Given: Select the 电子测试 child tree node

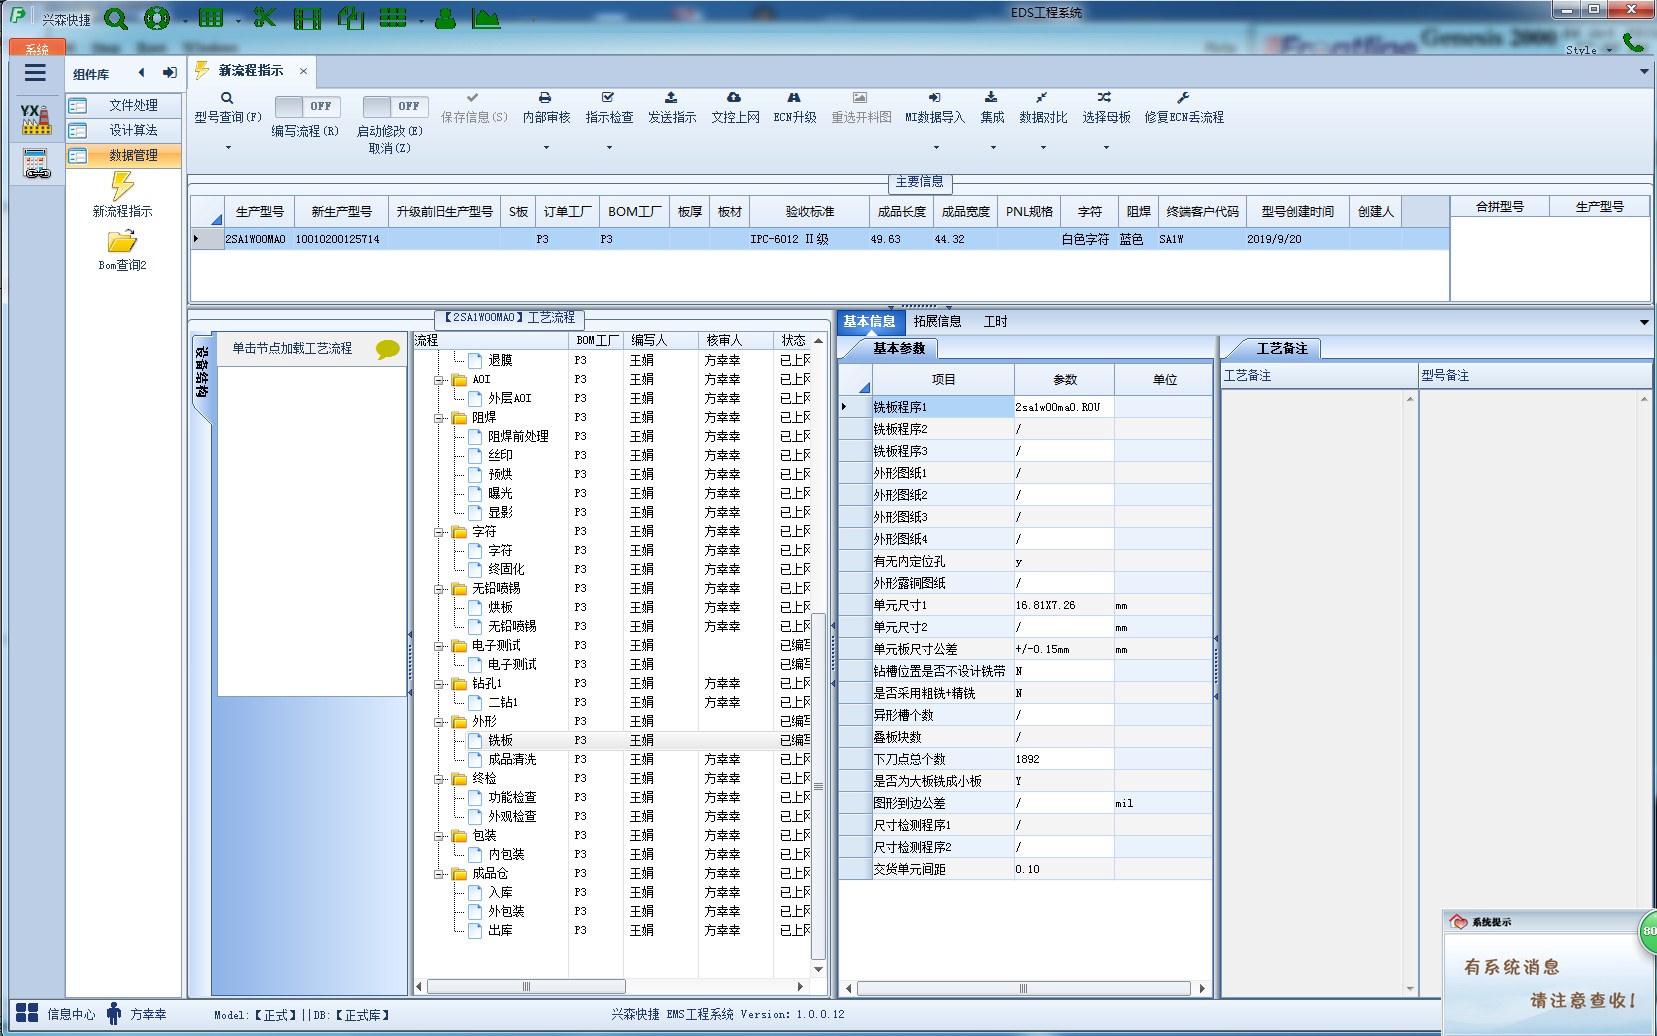Looking at the screenshot, I should pyautogui.click(x=512, y=665).
